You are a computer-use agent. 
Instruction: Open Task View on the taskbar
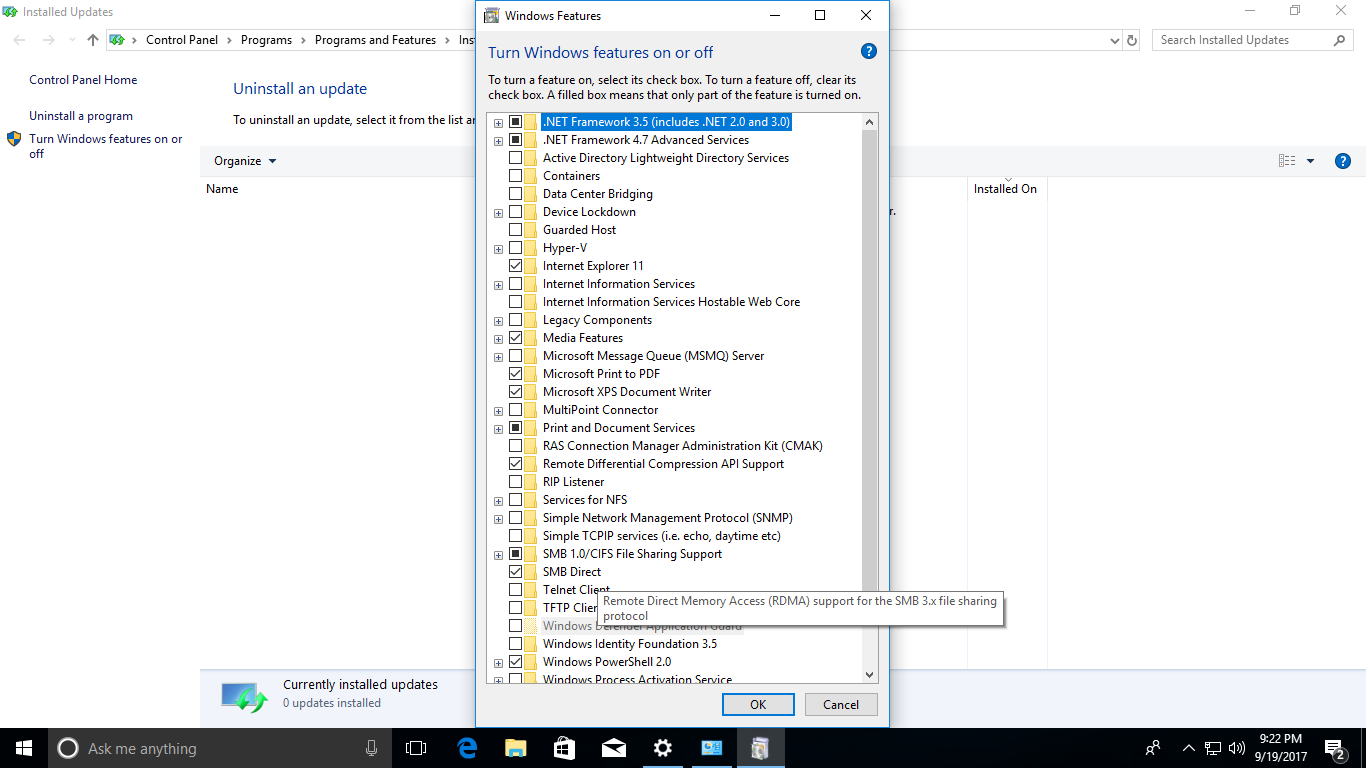[416, 748]
